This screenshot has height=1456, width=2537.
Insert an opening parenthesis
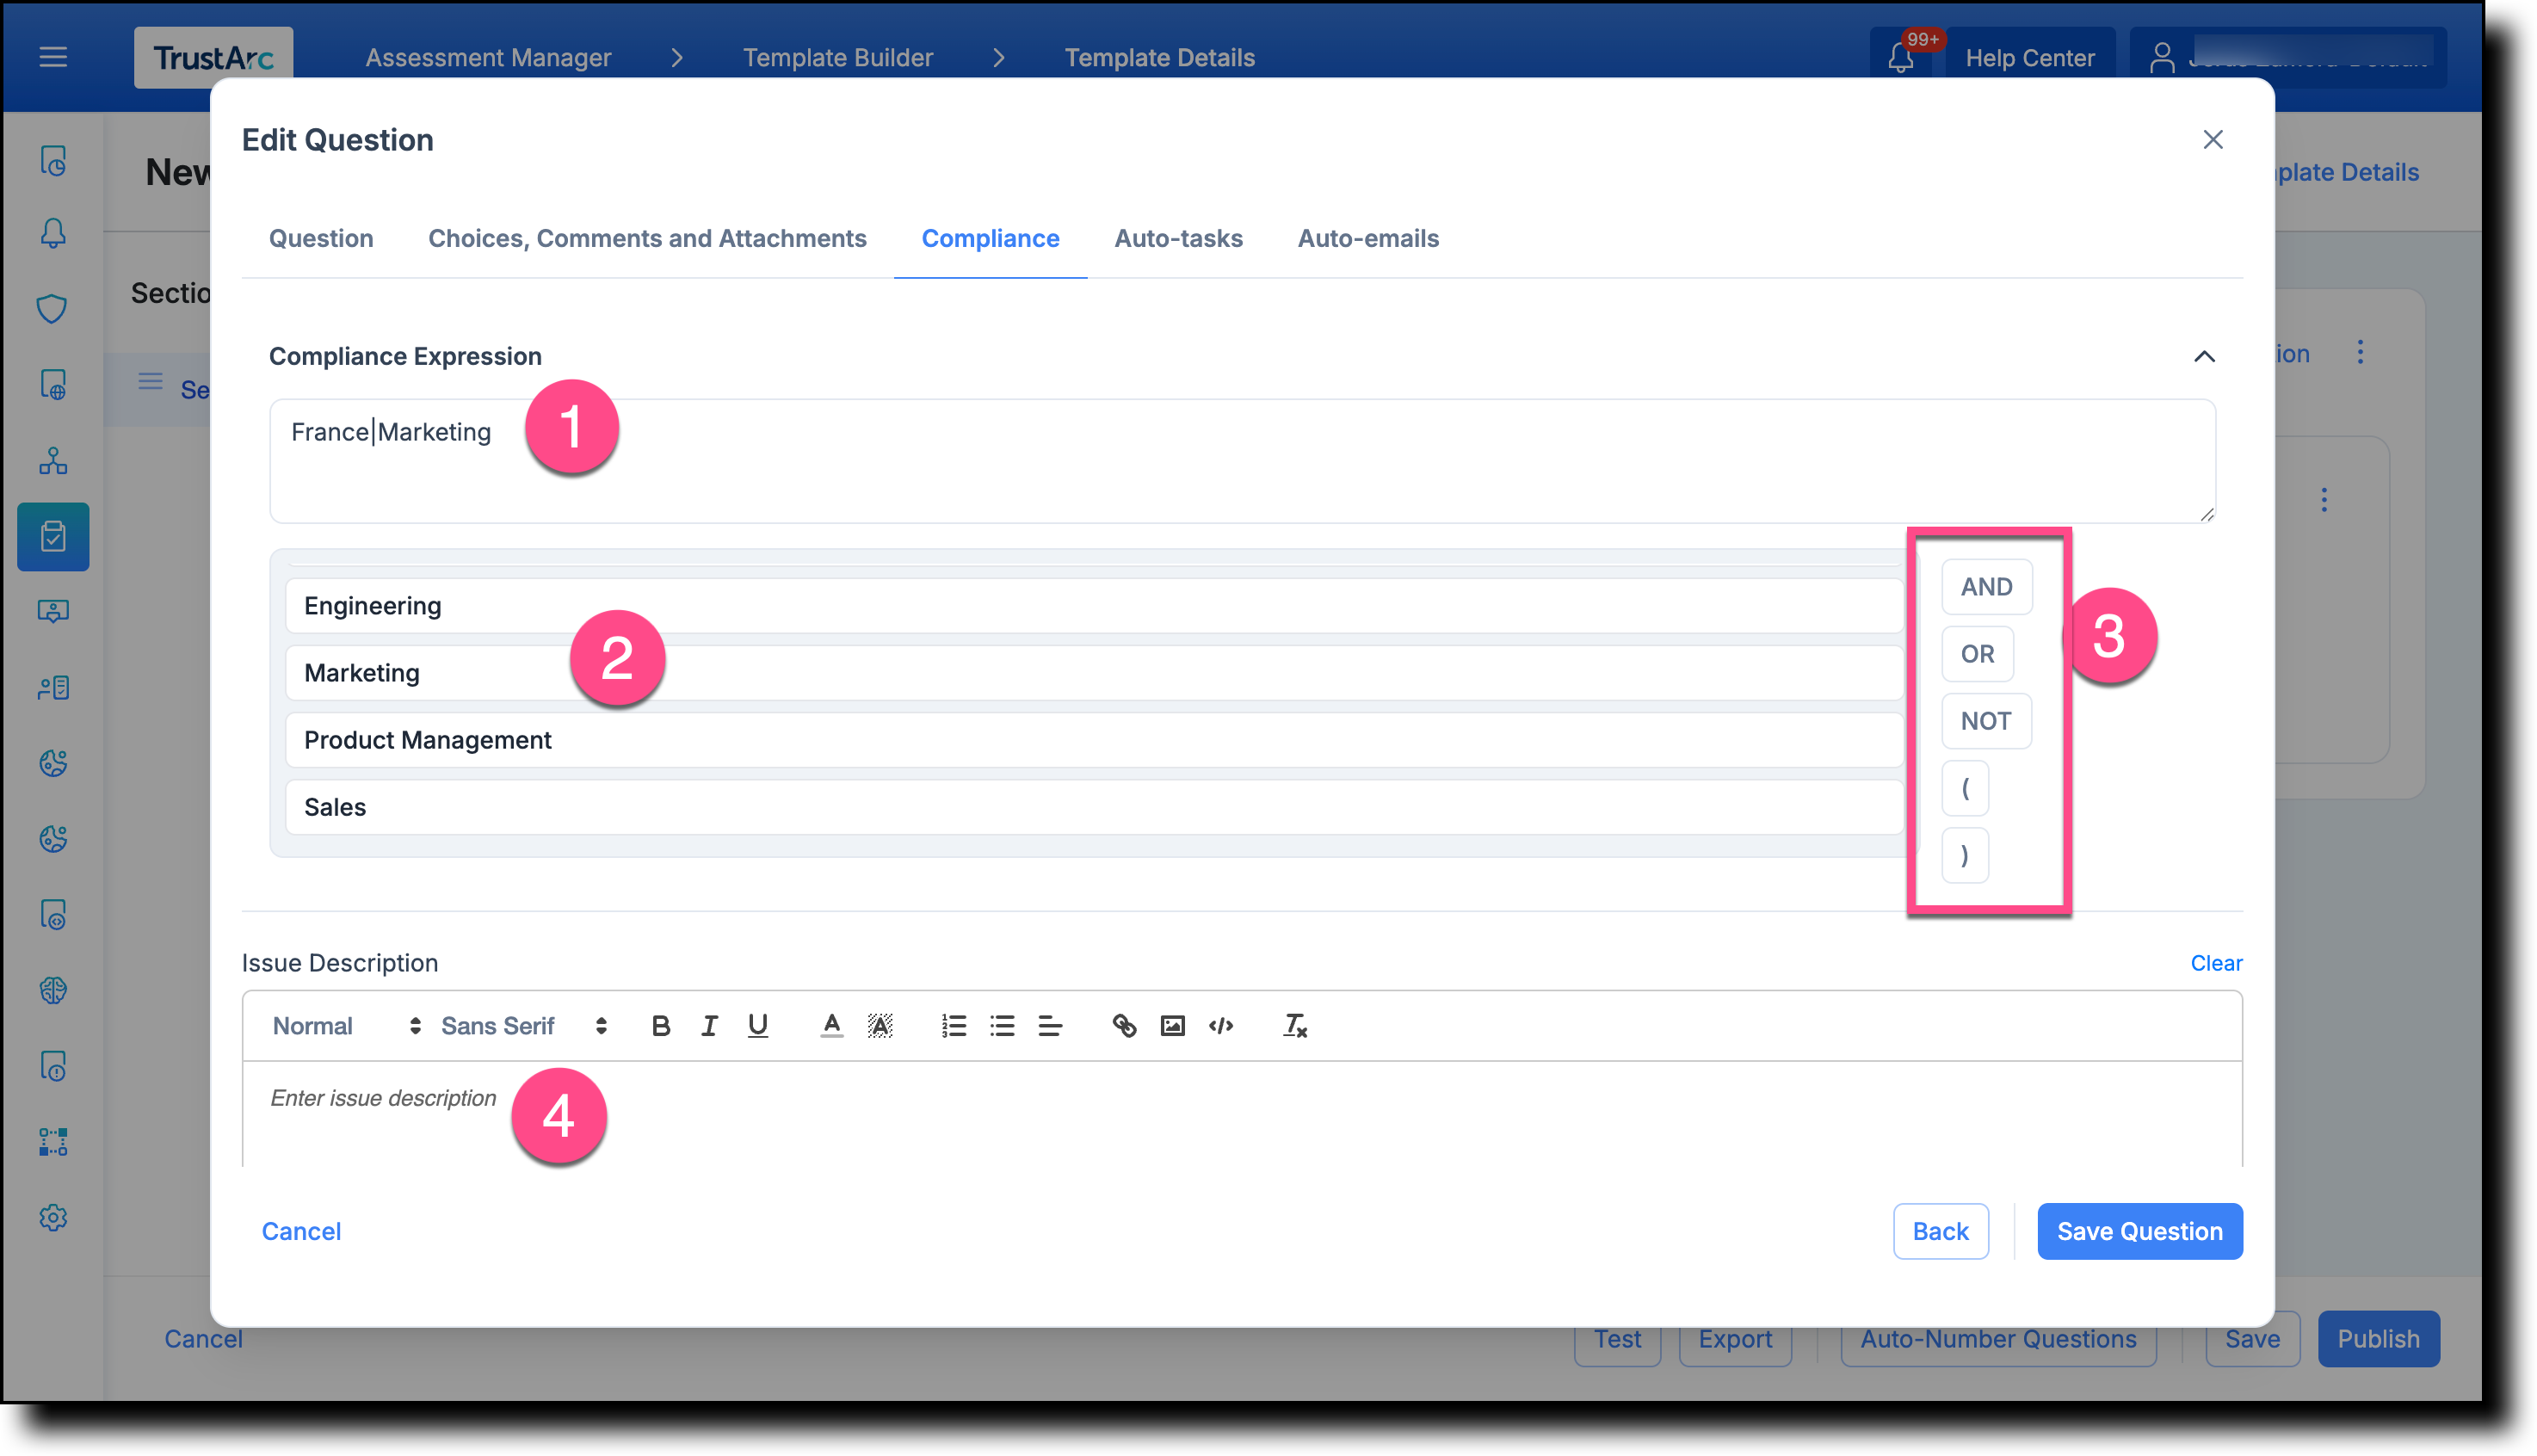point(1964,788)
